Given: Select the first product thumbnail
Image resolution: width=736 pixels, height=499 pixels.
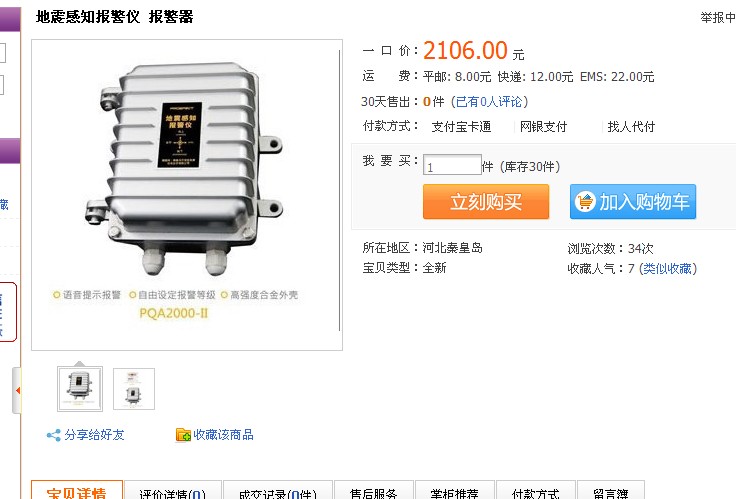Looking at the screenshot, I should (x=80, y=389).
